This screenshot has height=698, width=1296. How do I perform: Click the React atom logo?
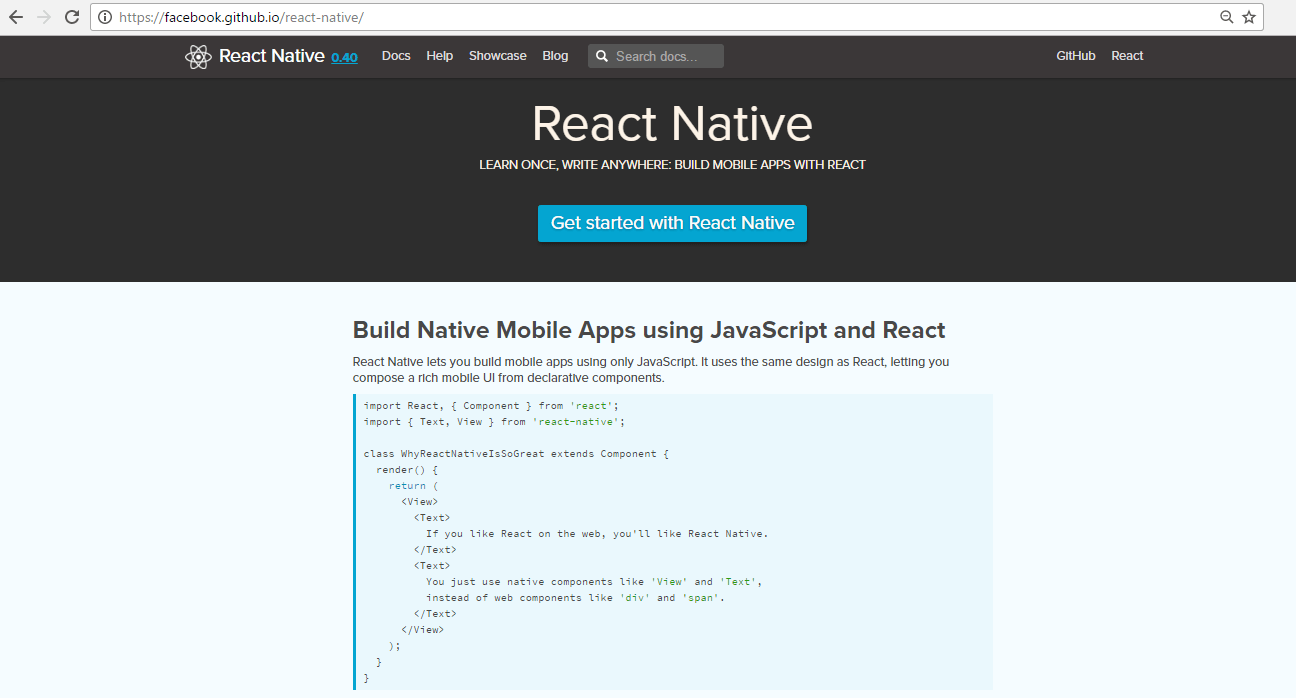(198, 57)
